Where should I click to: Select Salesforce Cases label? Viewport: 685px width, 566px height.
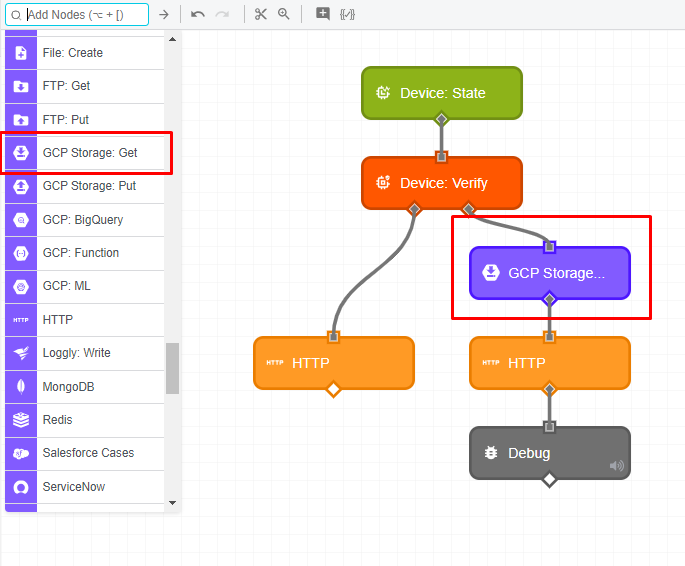88,453
